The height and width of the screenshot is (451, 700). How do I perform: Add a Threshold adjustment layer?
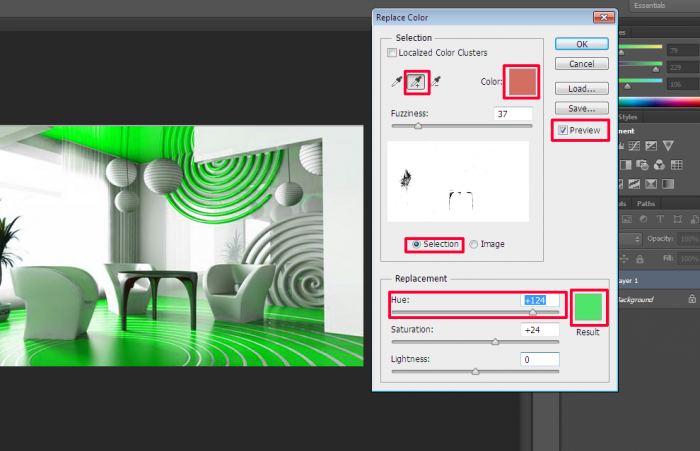click(x=634, y=184)
